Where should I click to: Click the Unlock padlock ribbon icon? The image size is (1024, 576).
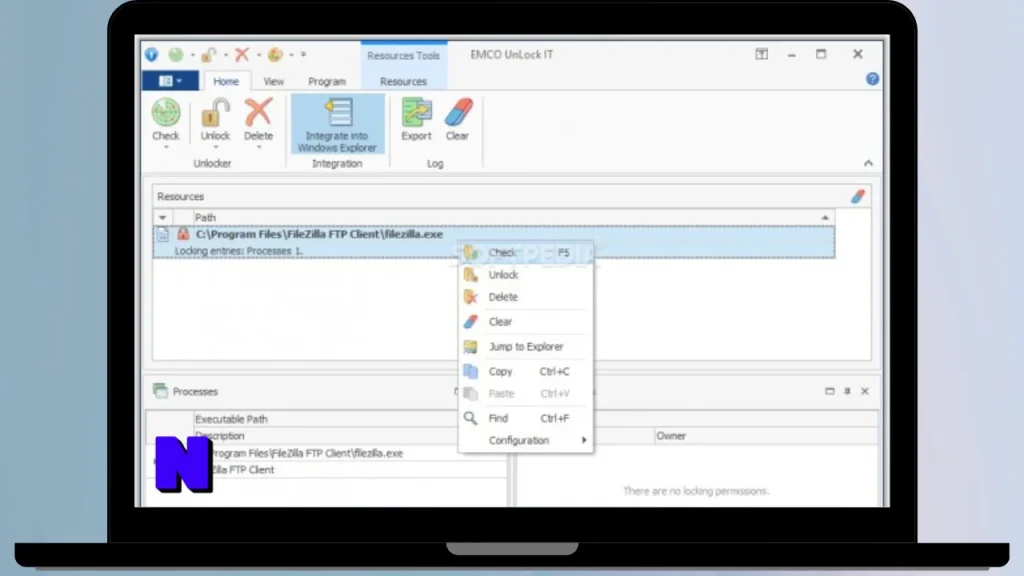(215, 112)
